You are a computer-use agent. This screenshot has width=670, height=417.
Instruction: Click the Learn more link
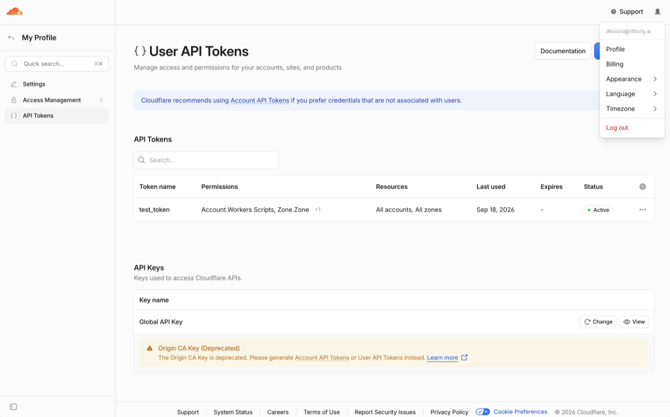tap(442, 358)
